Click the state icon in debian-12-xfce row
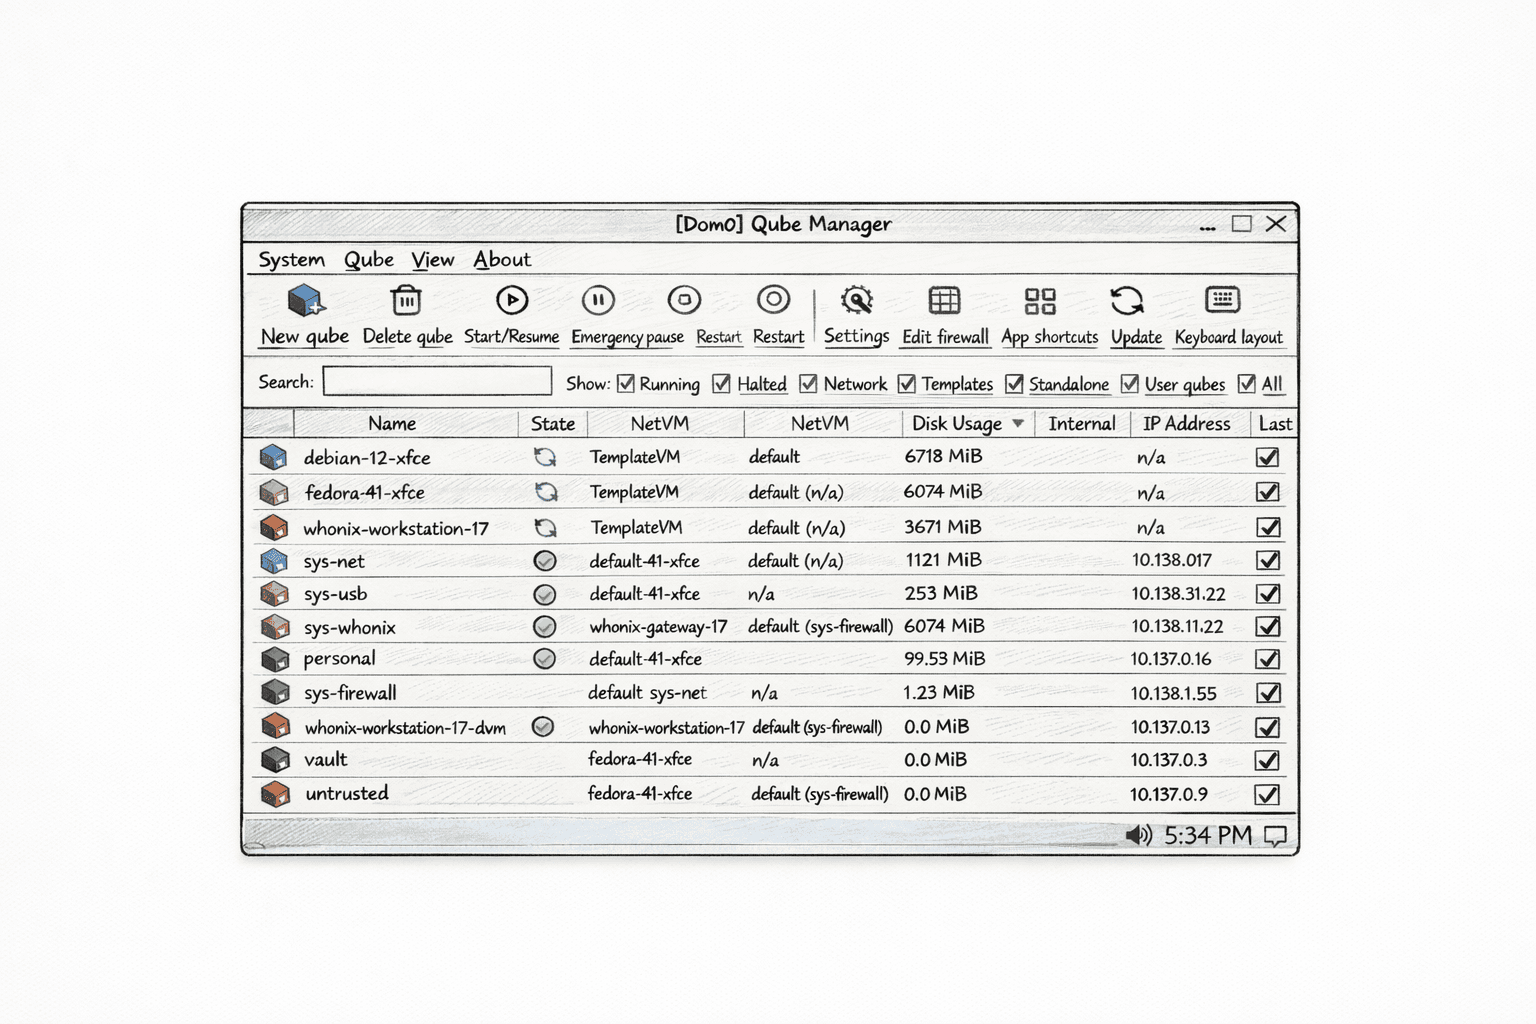 544,457
